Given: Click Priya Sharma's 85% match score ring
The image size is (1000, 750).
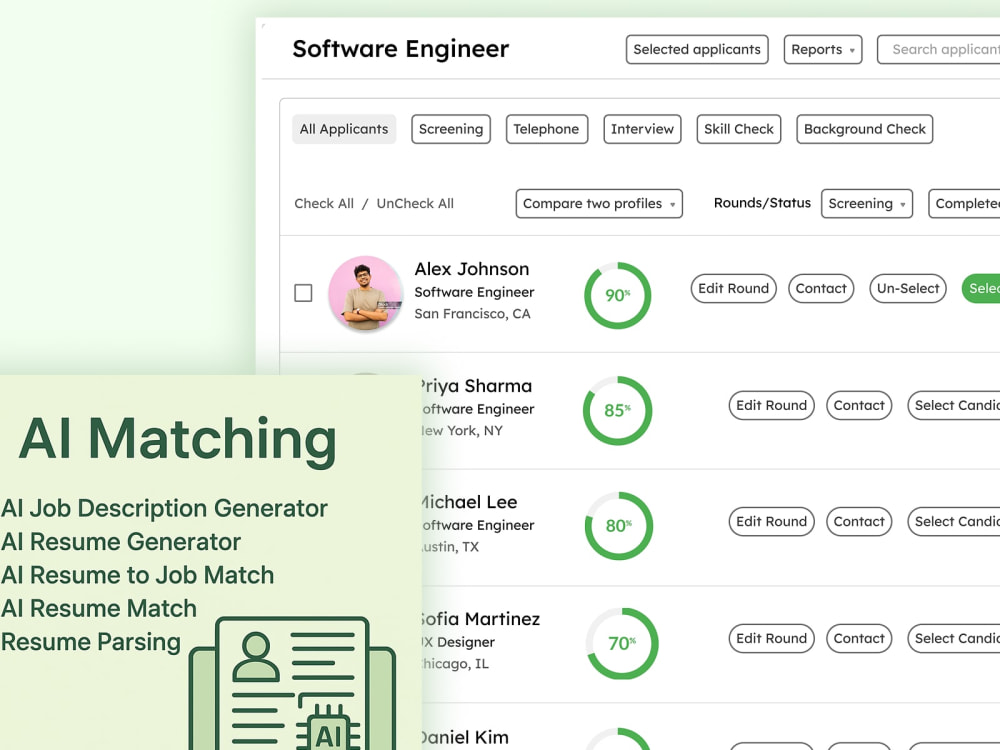Looking at the screenshot, I should [x=617, y=411].
